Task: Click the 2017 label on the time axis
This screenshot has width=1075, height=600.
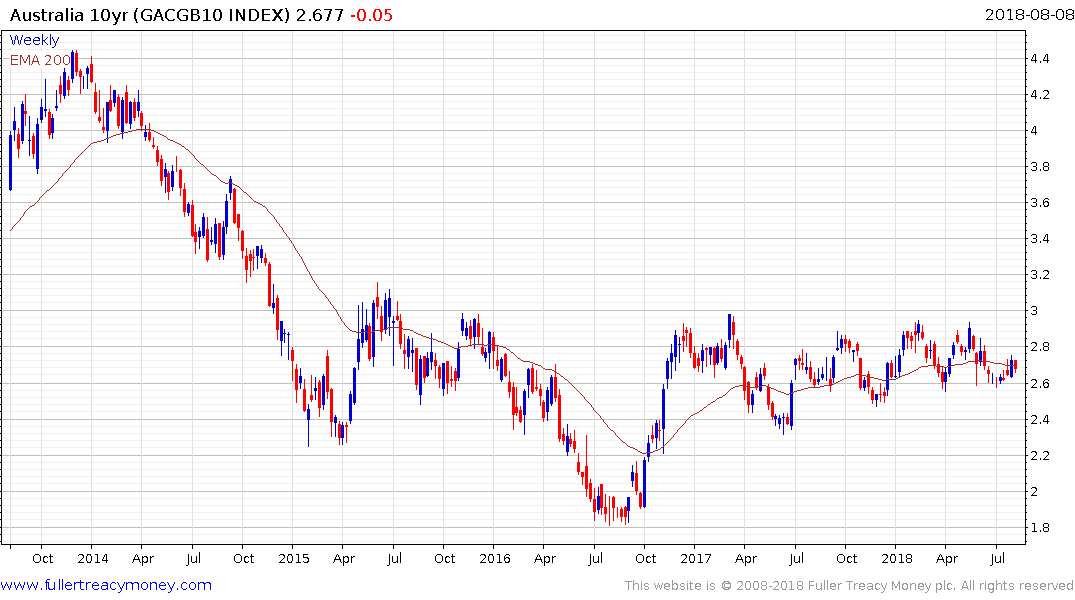Action: coord(695,558)
